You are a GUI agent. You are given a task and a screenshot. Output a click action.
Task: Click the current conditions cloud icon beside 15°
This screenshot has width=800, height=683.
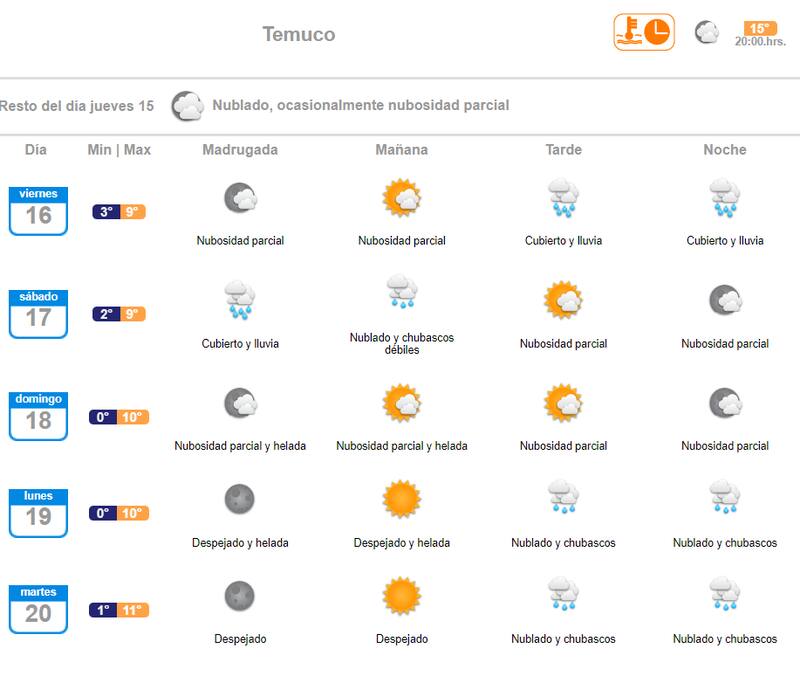pyautogui.click(x=707, y=32)
